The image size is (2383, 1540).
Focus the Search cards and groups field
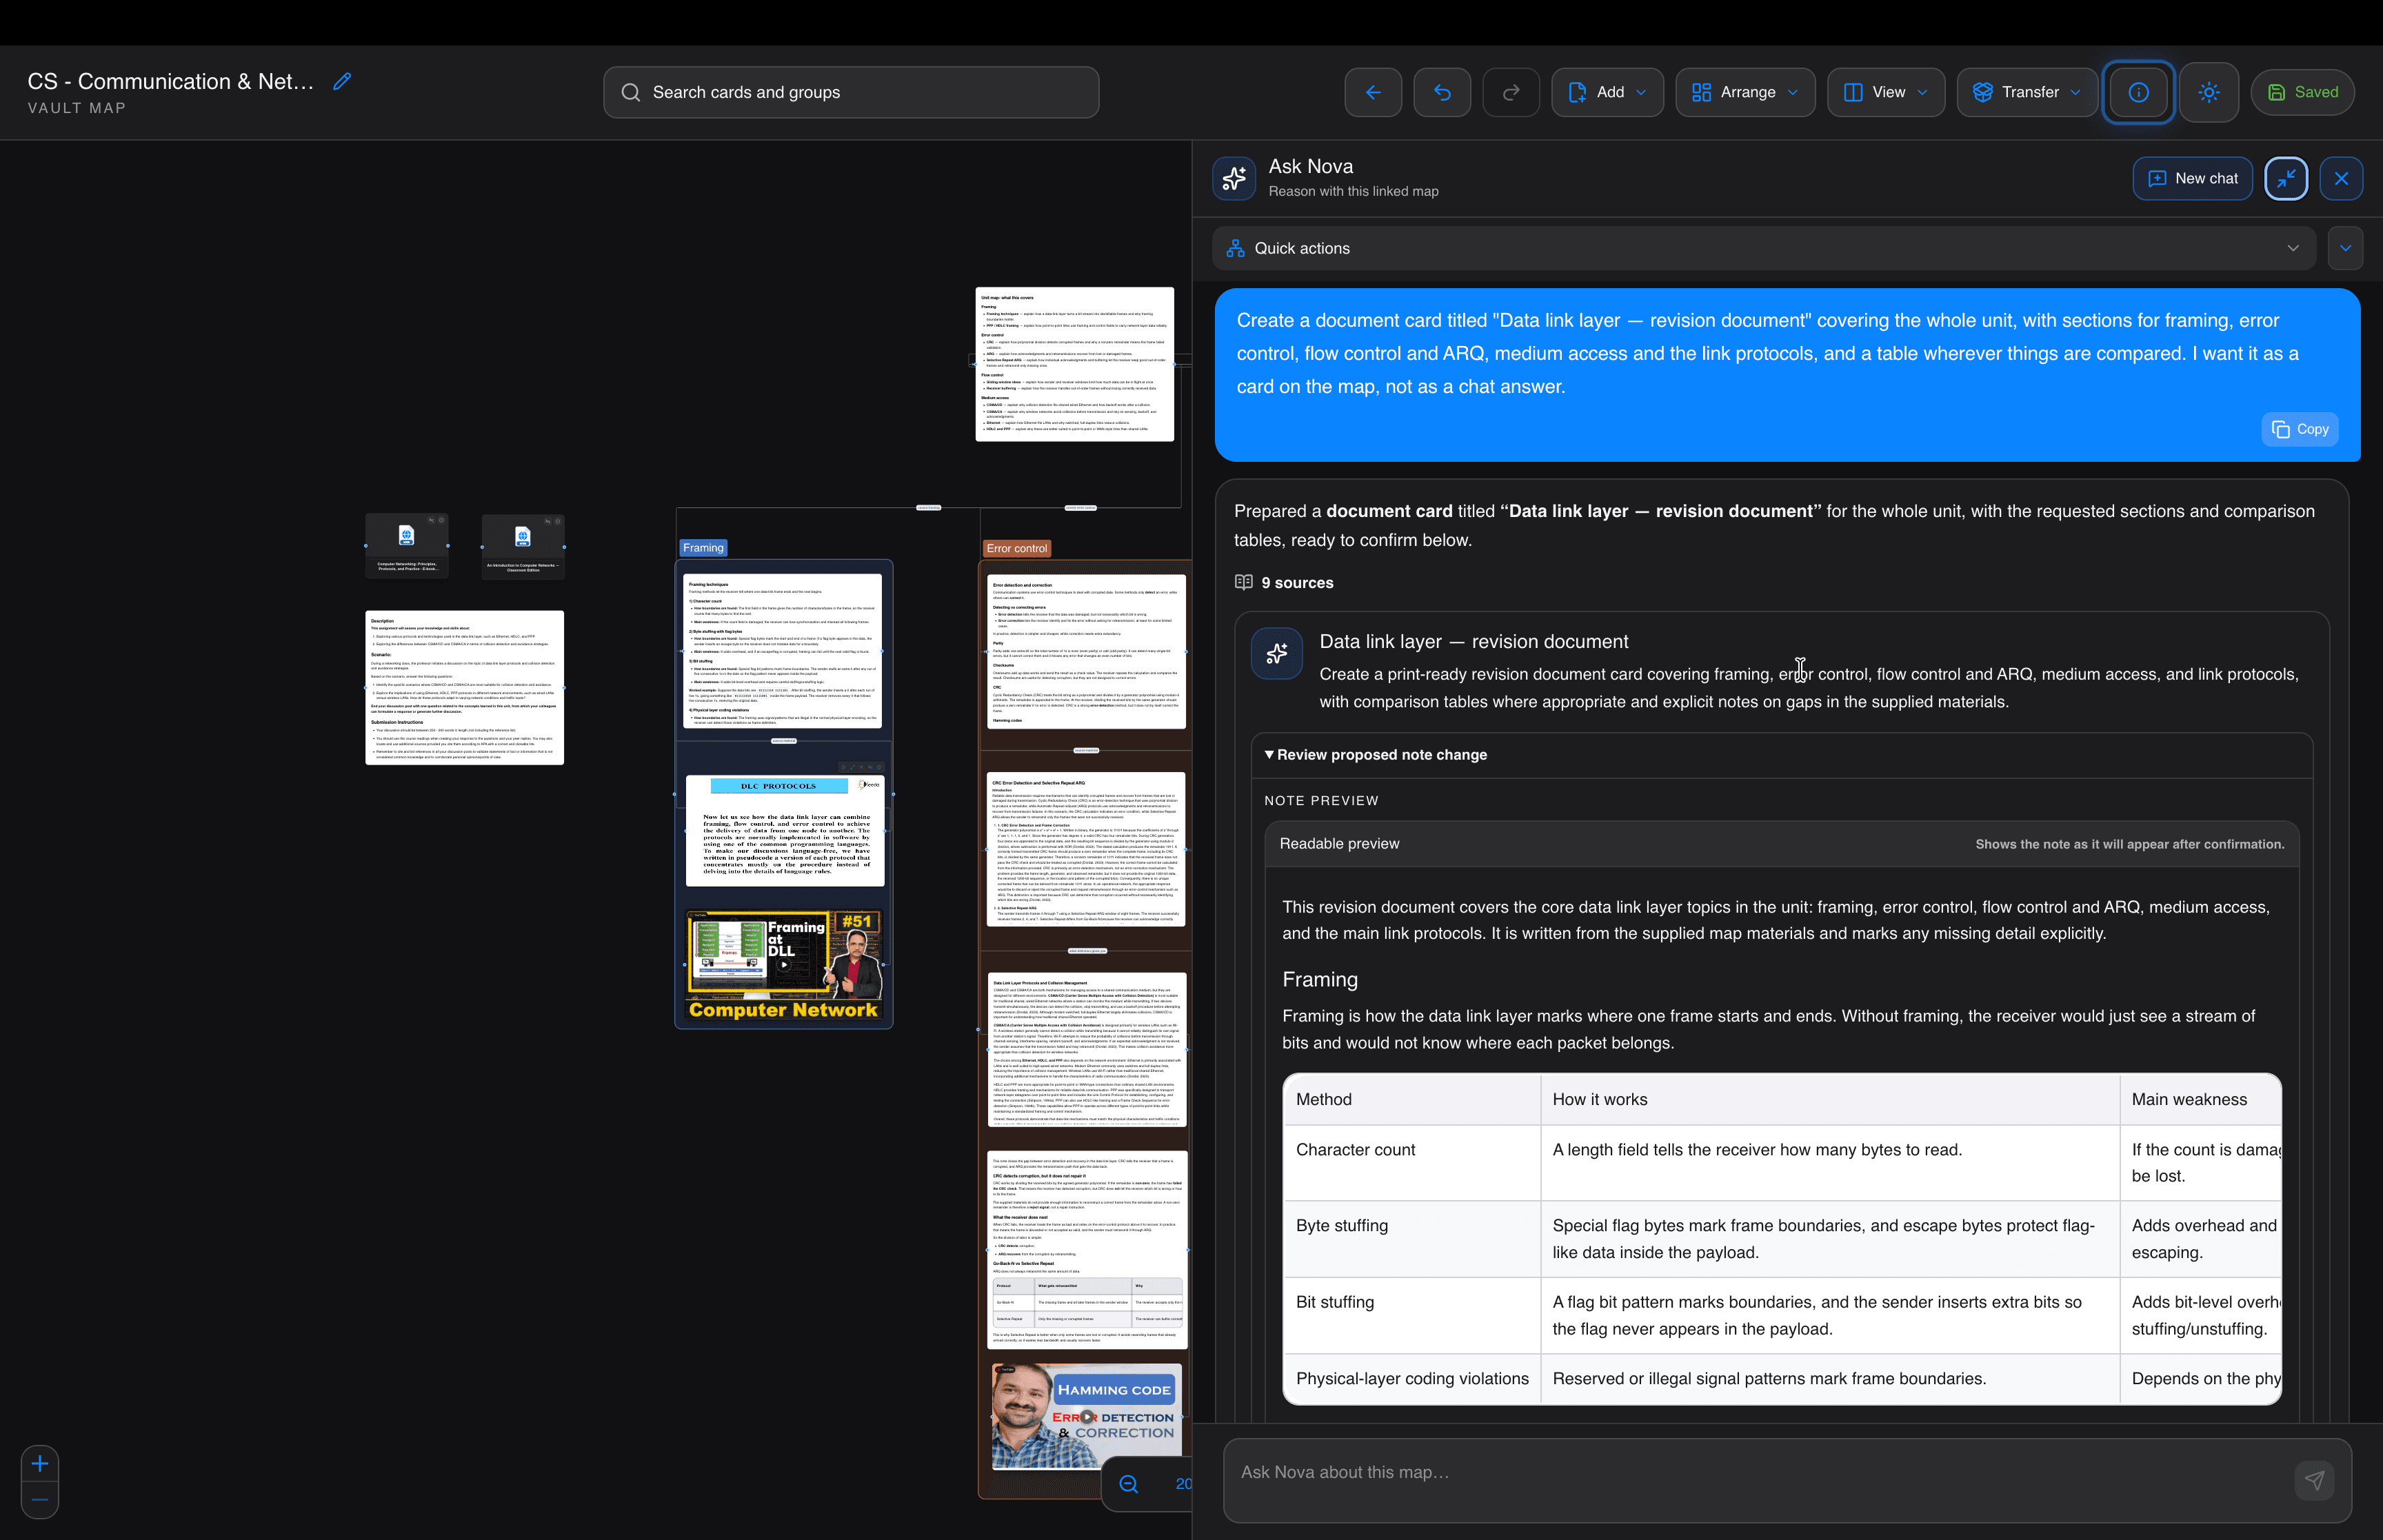pyautogui.click(x=851, y=92)
